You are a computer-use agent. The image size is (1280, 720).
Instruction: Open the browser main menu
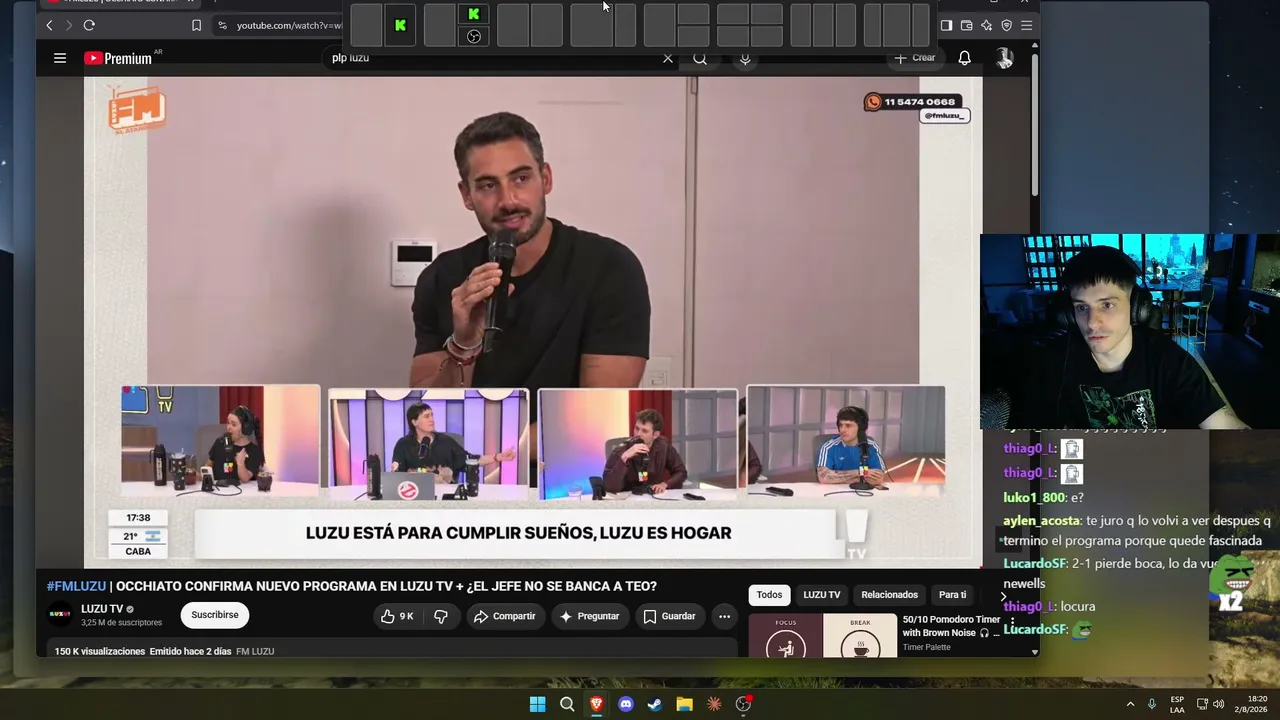click(x=1026, y=25)
